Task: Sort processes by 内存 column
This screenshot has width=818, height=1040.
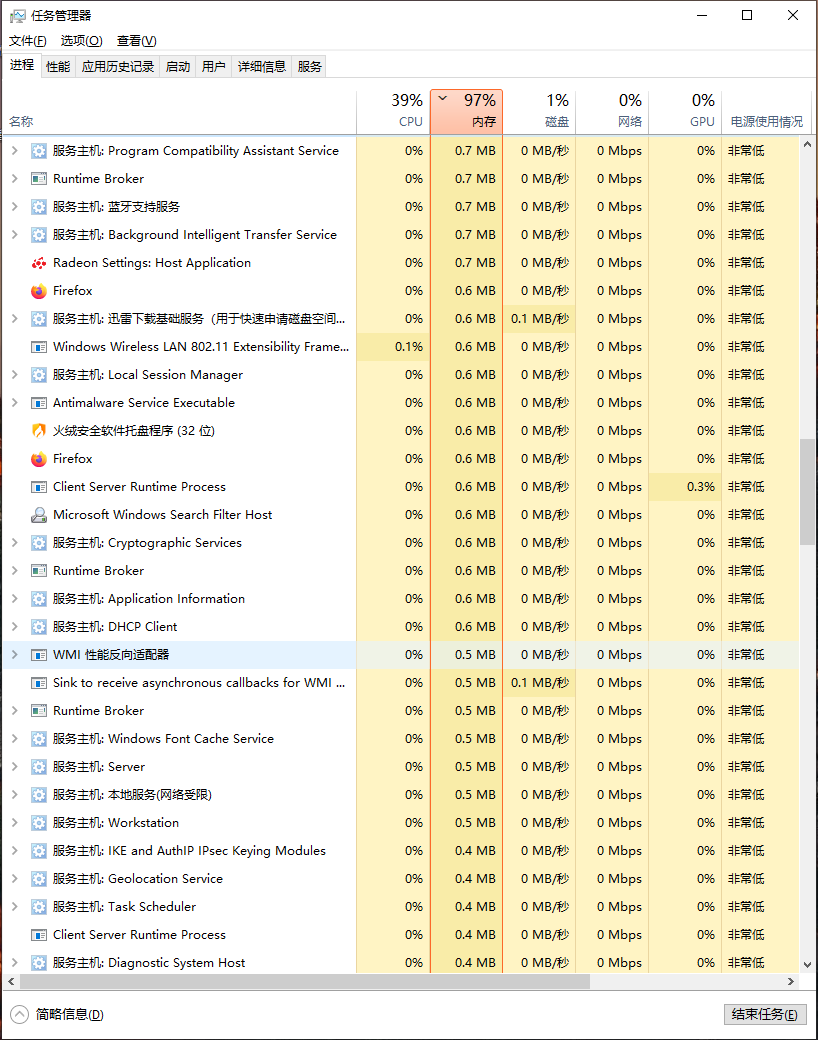Action: click(x=466, y=111)
